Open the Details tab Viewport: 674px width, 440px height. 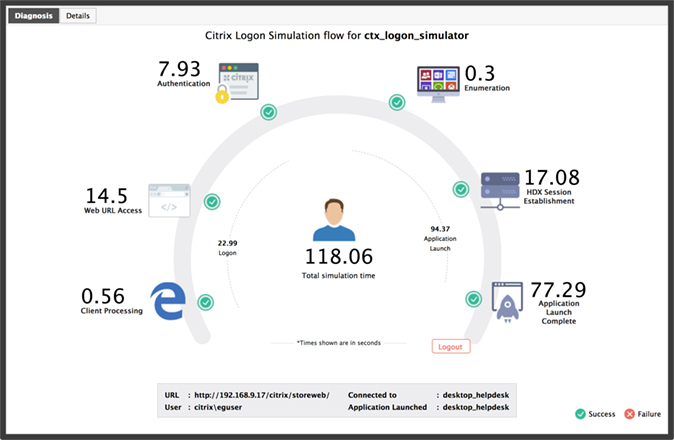pos(78,16)
